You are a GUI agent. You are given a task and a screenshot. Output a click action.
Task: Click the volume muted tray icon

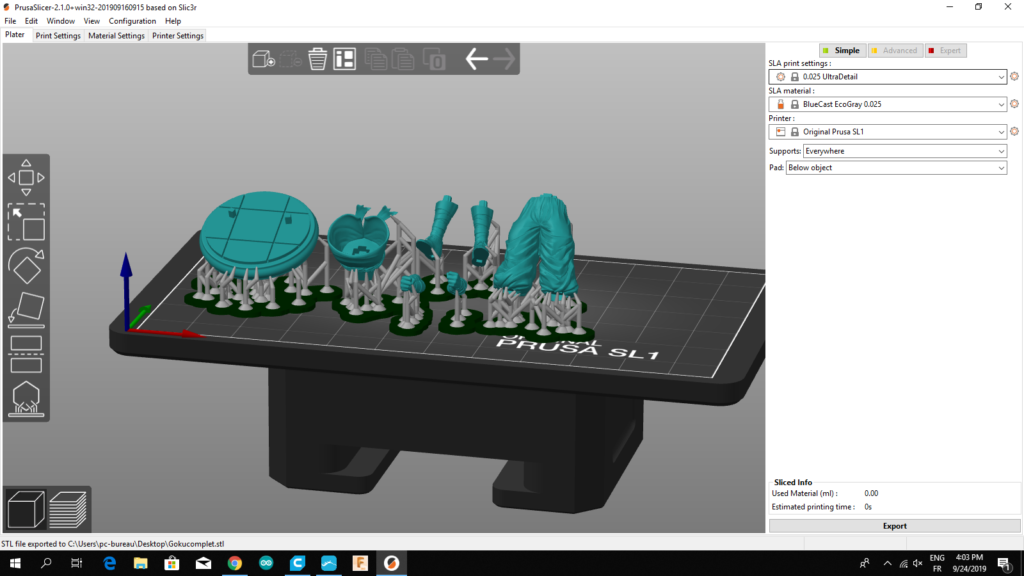(x=918, y=563)
